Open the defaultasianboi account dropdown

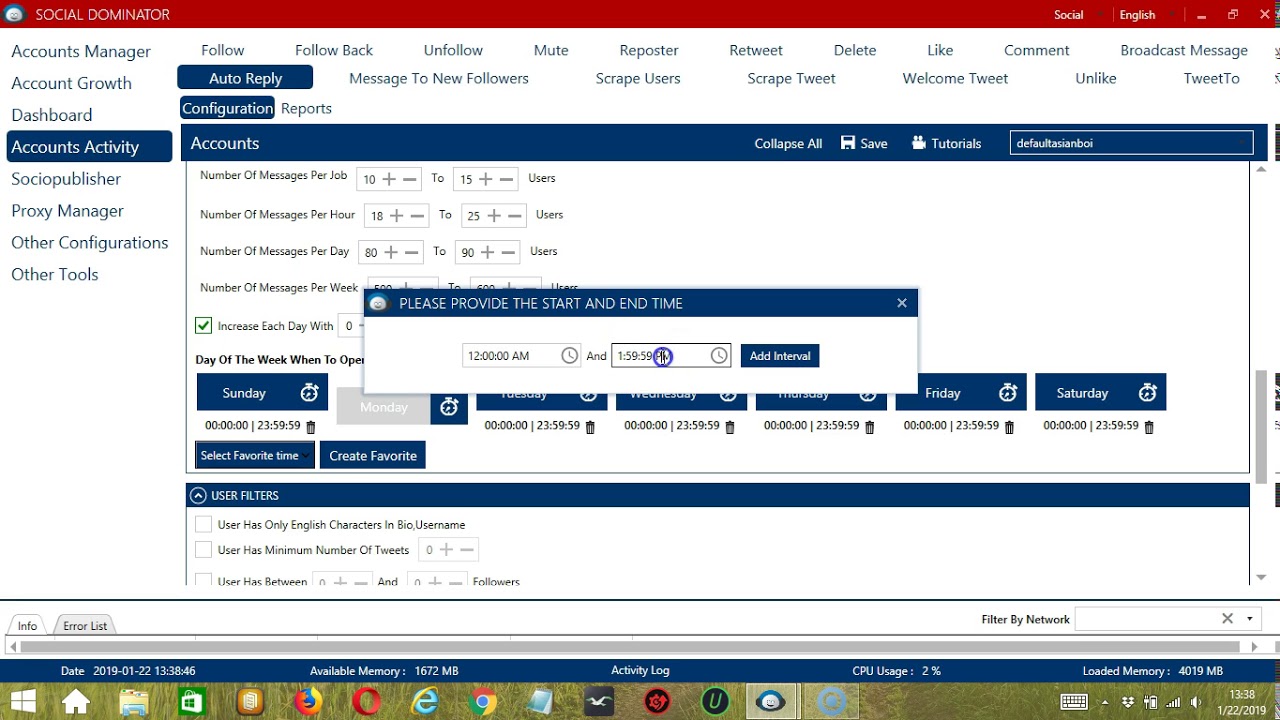pos(1131,143)
